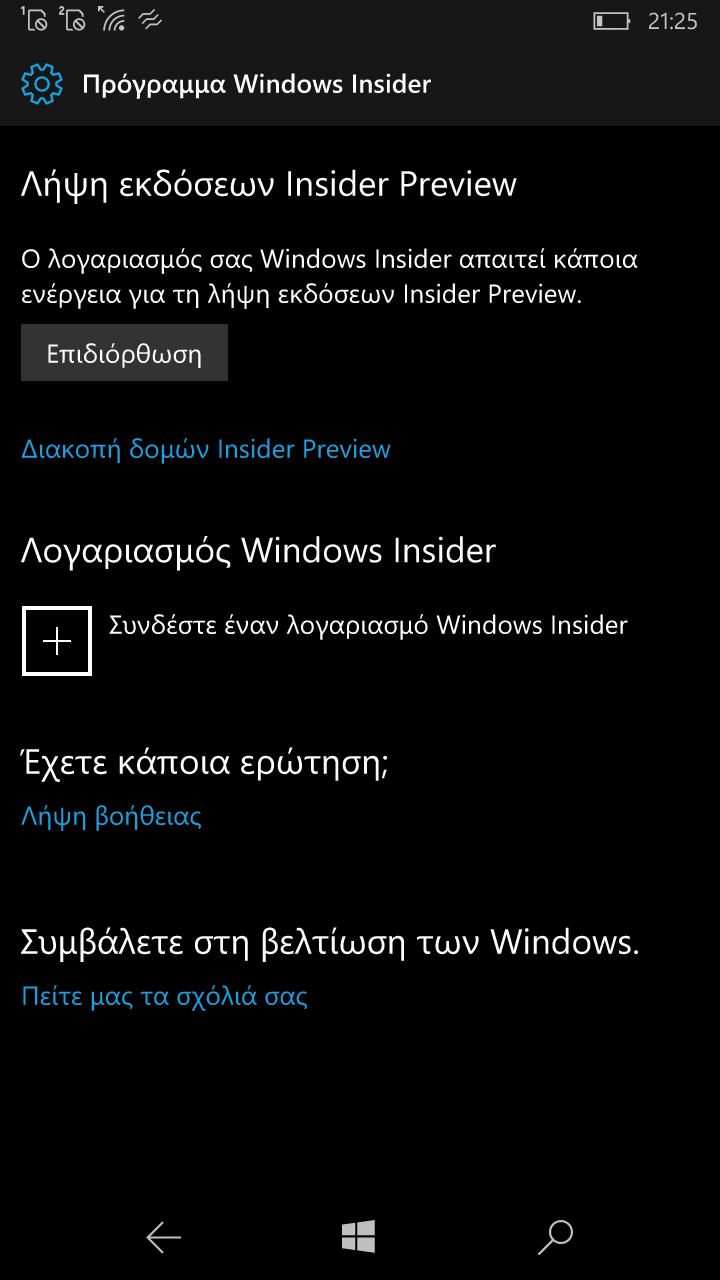Tap the clock showing 21:25
The width and height of the screenshot is (720, 1280).
(x=672, y=21)
